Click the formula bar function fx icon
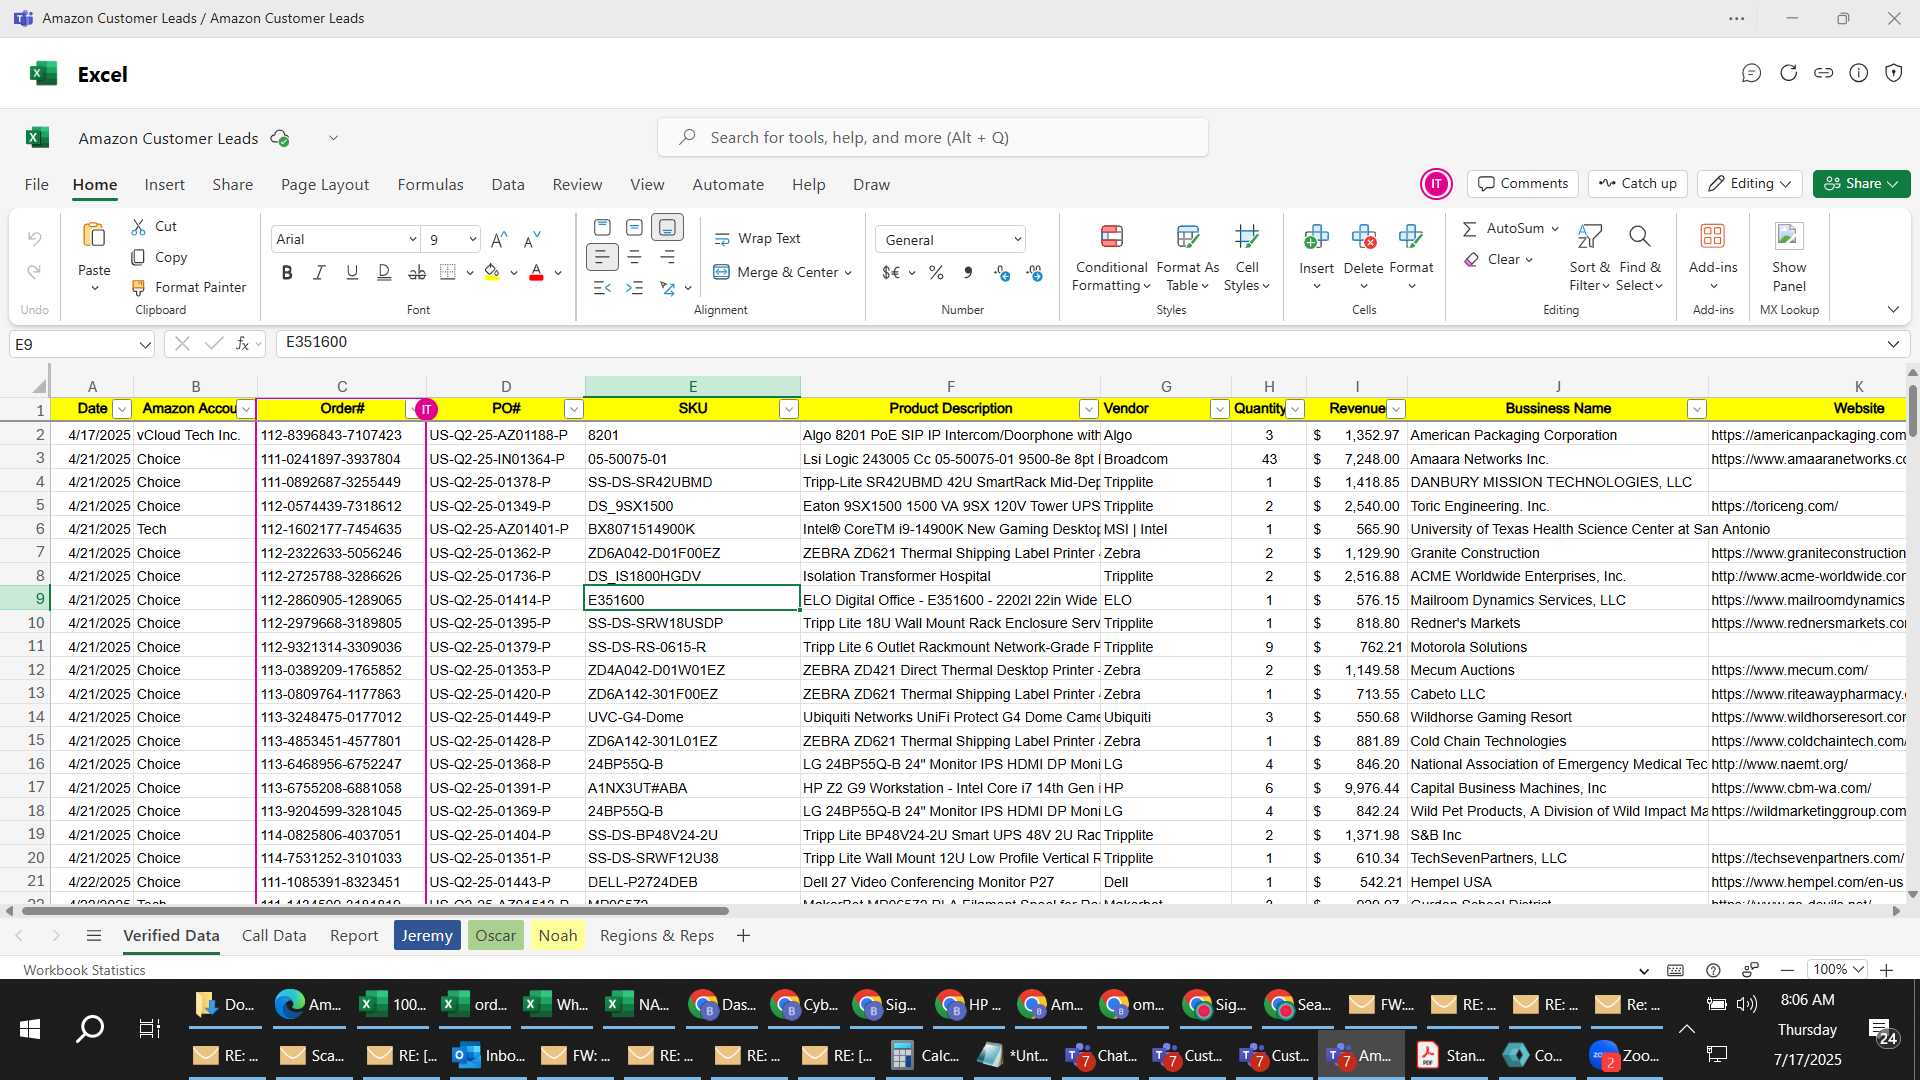This screenshot has height=1080, width=1920. (x=242, y=343)
